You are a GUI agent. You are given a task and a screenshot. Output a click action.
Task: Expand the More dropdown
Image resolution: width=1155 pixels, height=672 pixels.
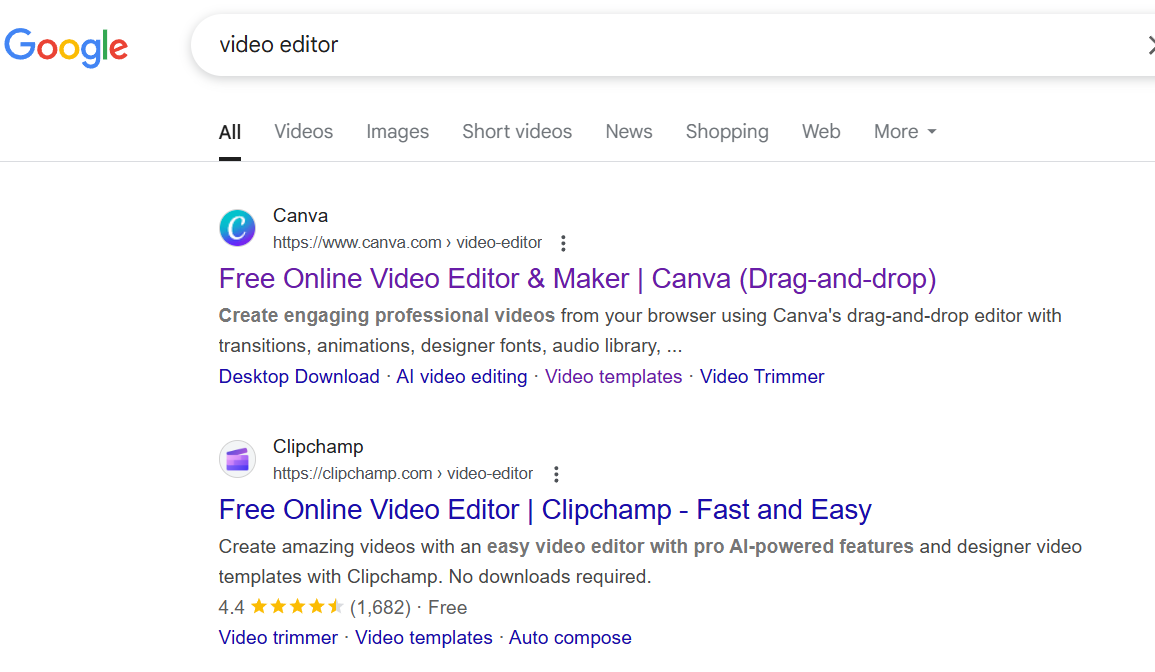pos(905,132)
